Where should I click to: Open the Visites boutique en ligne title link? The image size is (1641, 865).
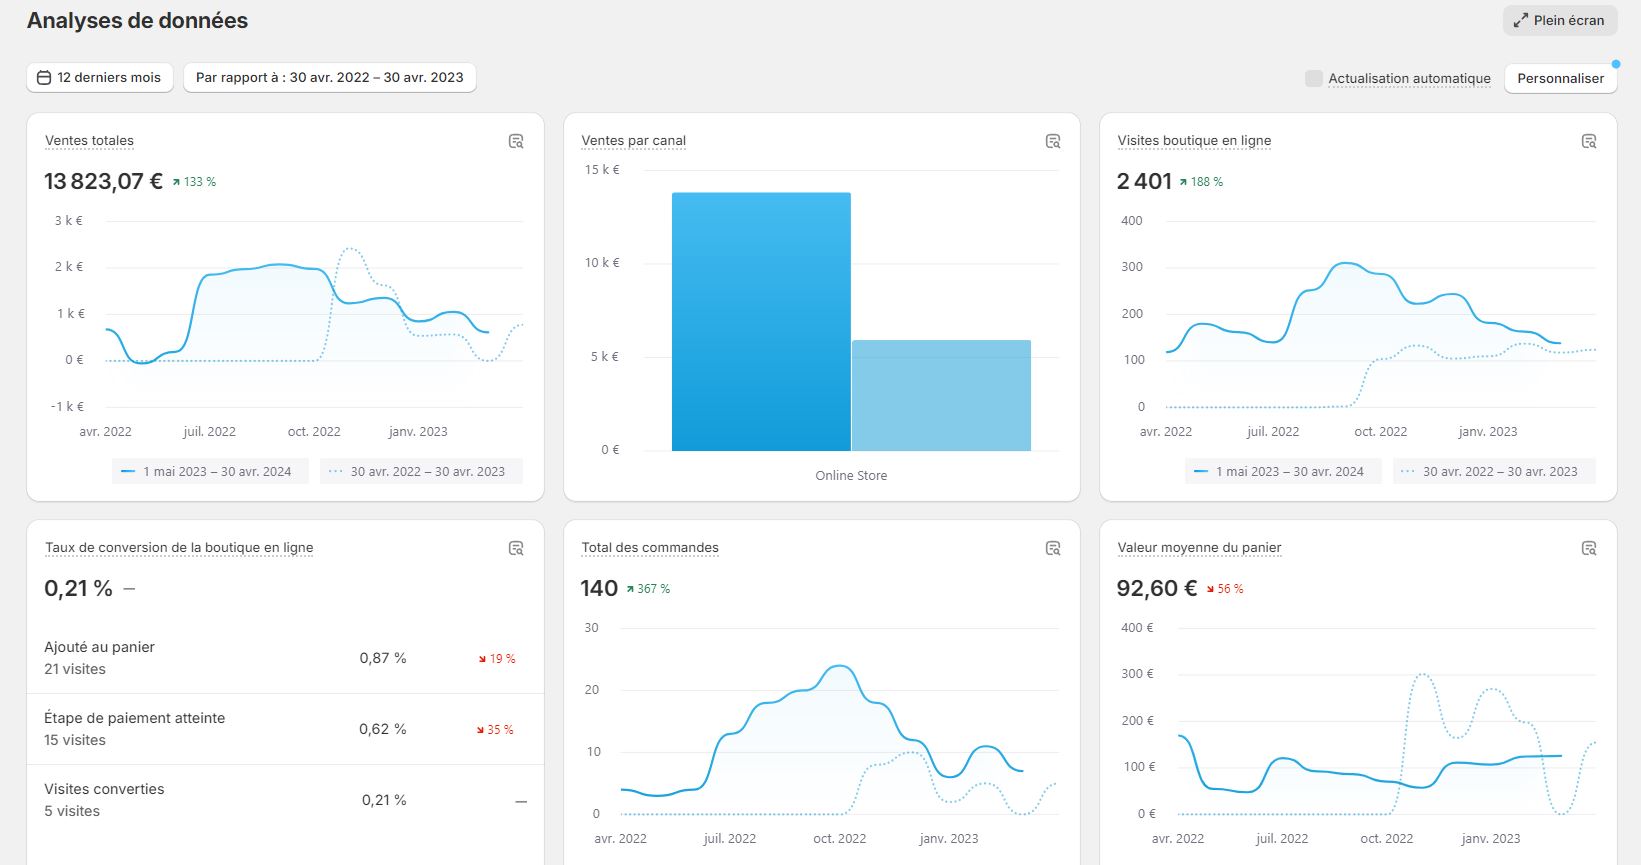pos(1194,141)
